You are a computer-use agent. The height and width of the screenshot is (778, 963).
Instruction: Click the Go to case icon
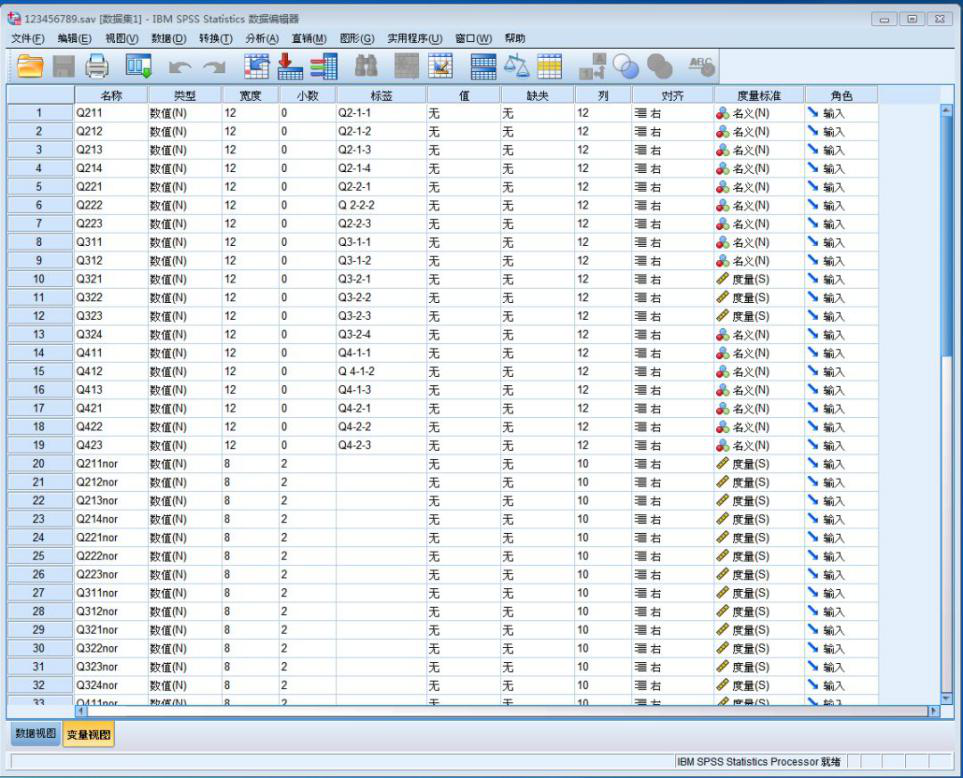pos(257,66)
